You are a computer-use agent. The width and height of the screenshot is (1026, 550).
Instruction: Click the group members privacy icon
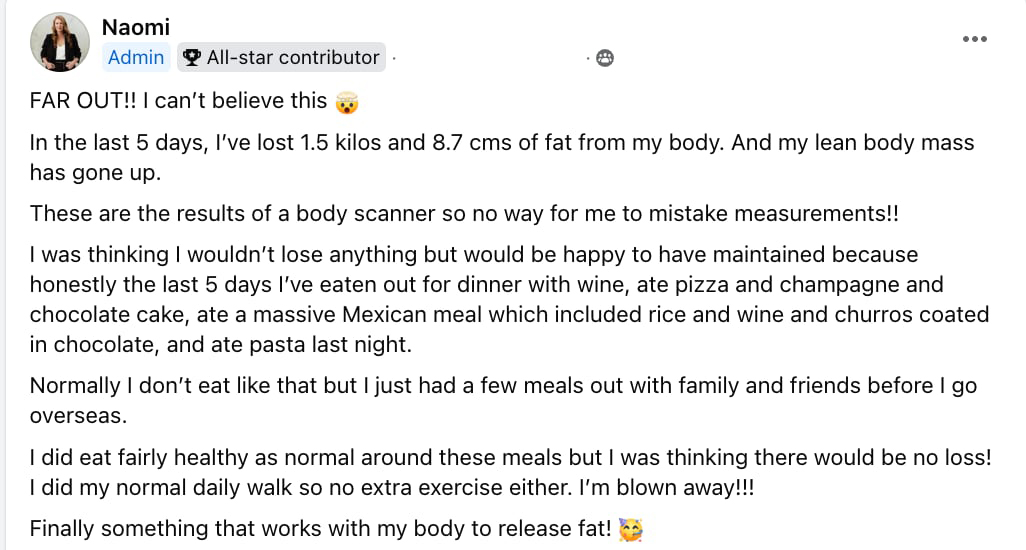tap(604, 58)
